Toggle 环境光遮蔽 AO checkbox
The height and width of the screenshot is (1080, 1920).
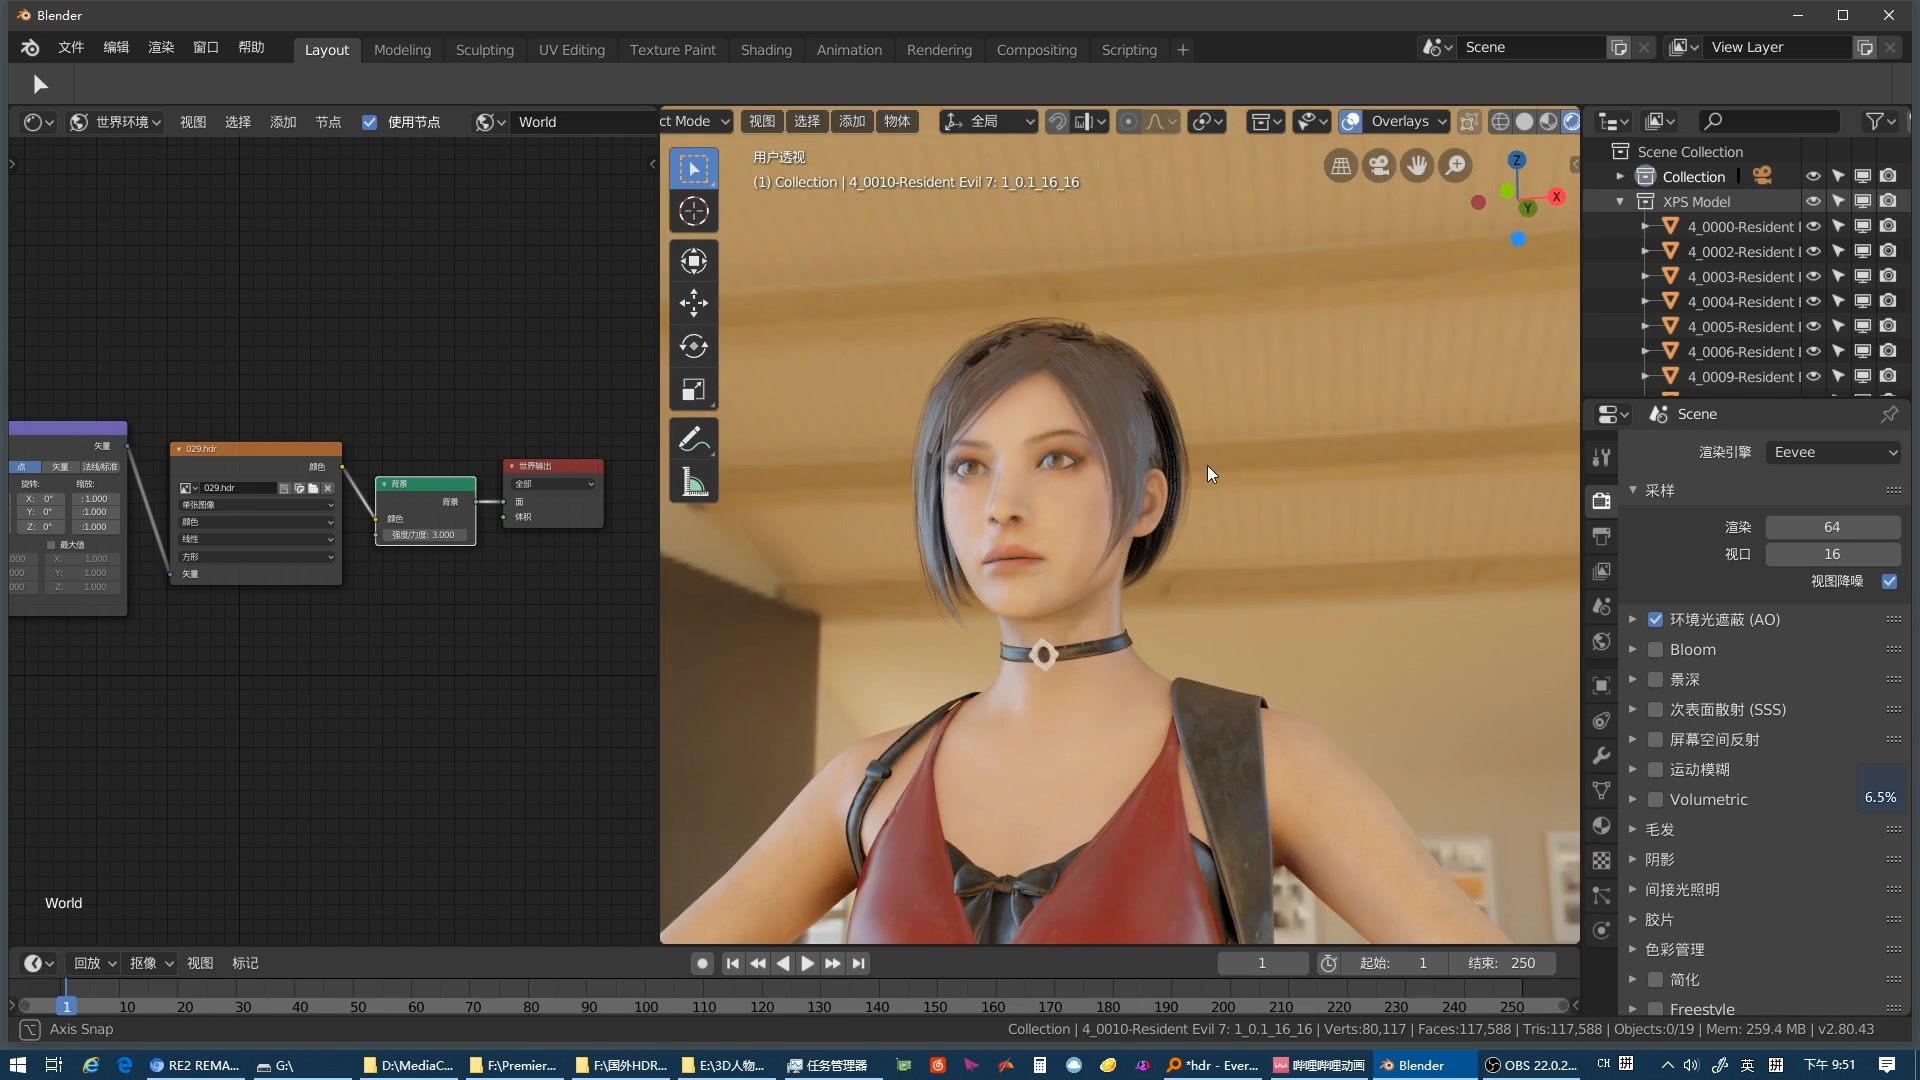[1658, 618]
